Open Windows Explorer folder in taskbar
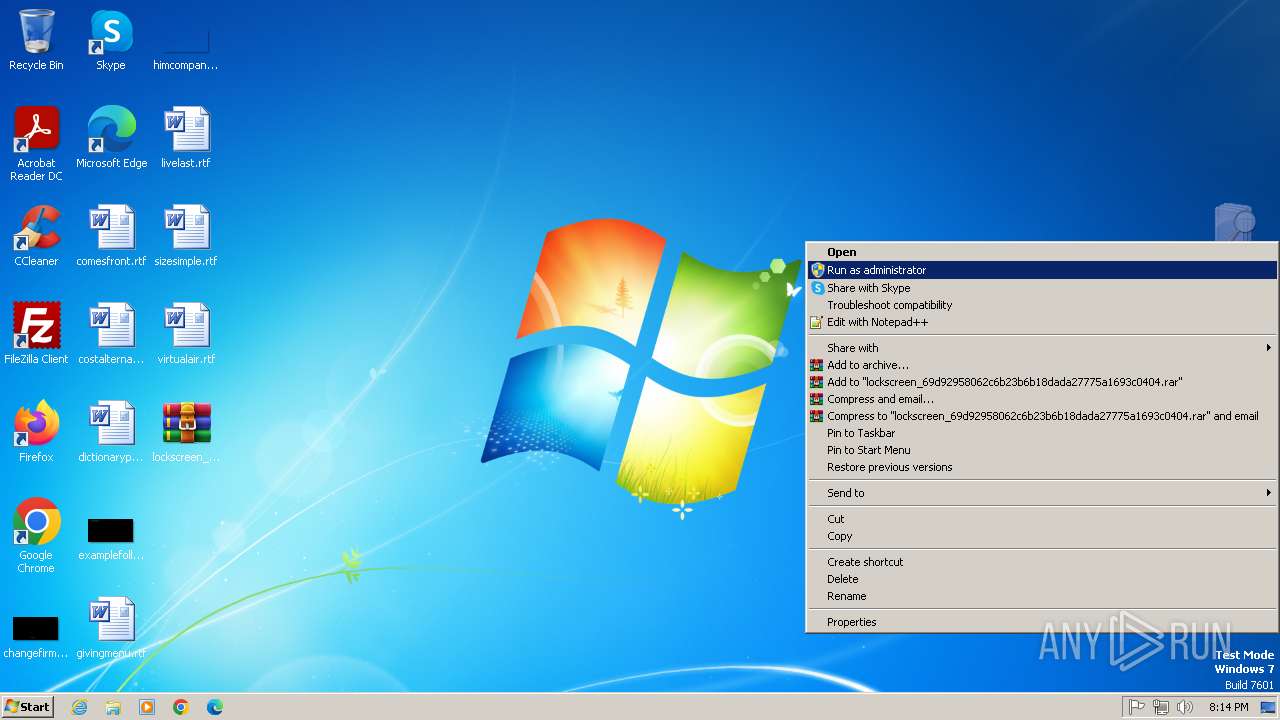 113,707
